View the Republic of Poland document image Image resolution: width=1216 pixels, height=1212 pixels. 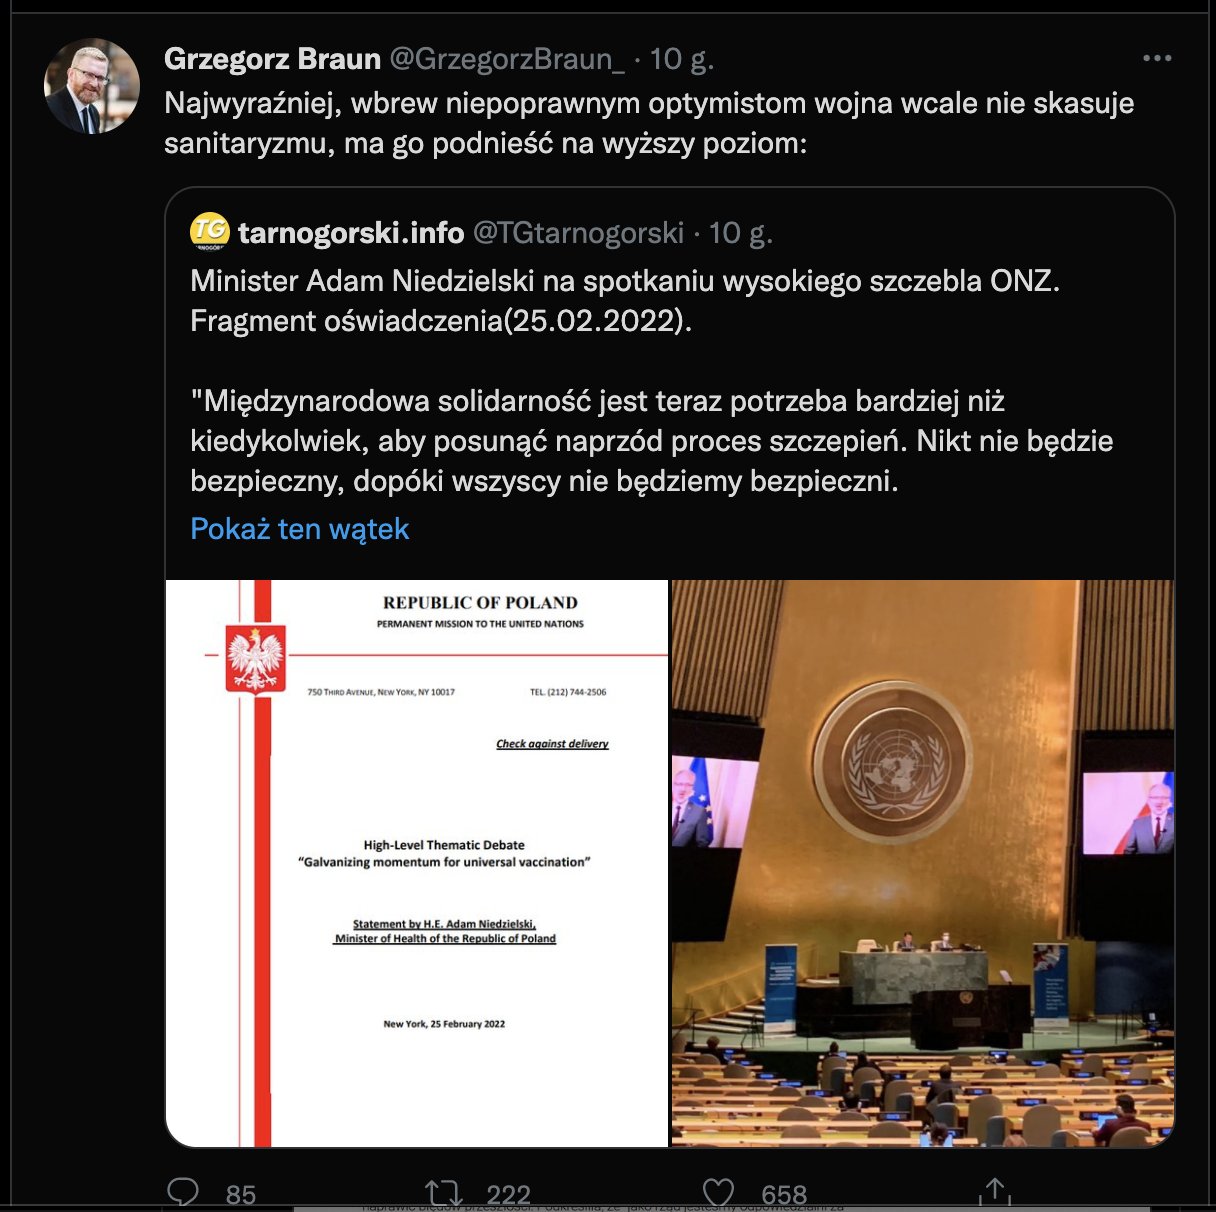pos(417,863)
